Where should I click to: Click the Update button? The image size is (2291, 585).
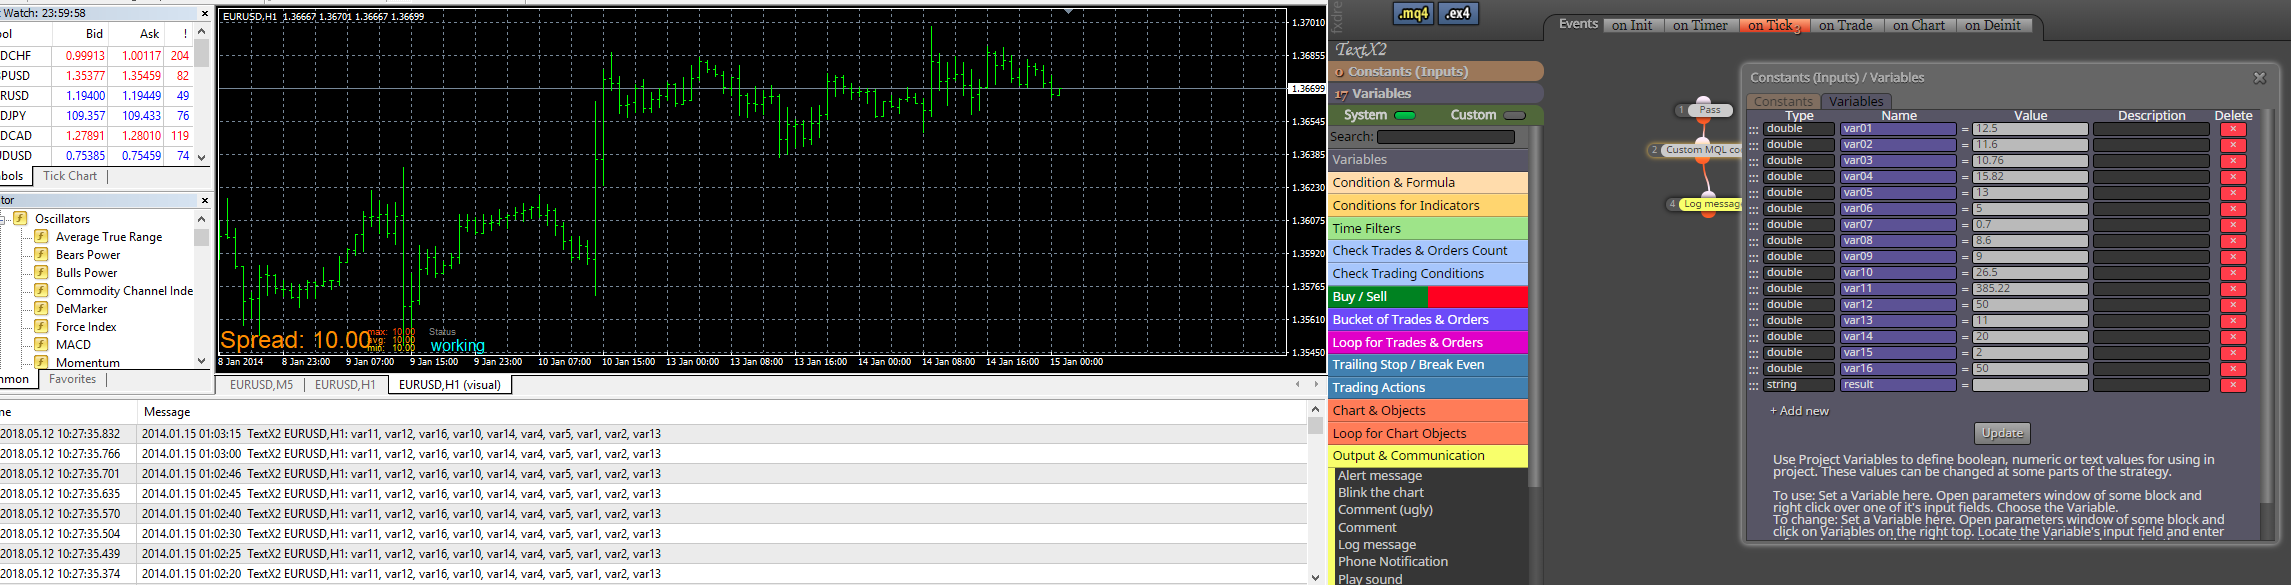tap(2003, 433)
